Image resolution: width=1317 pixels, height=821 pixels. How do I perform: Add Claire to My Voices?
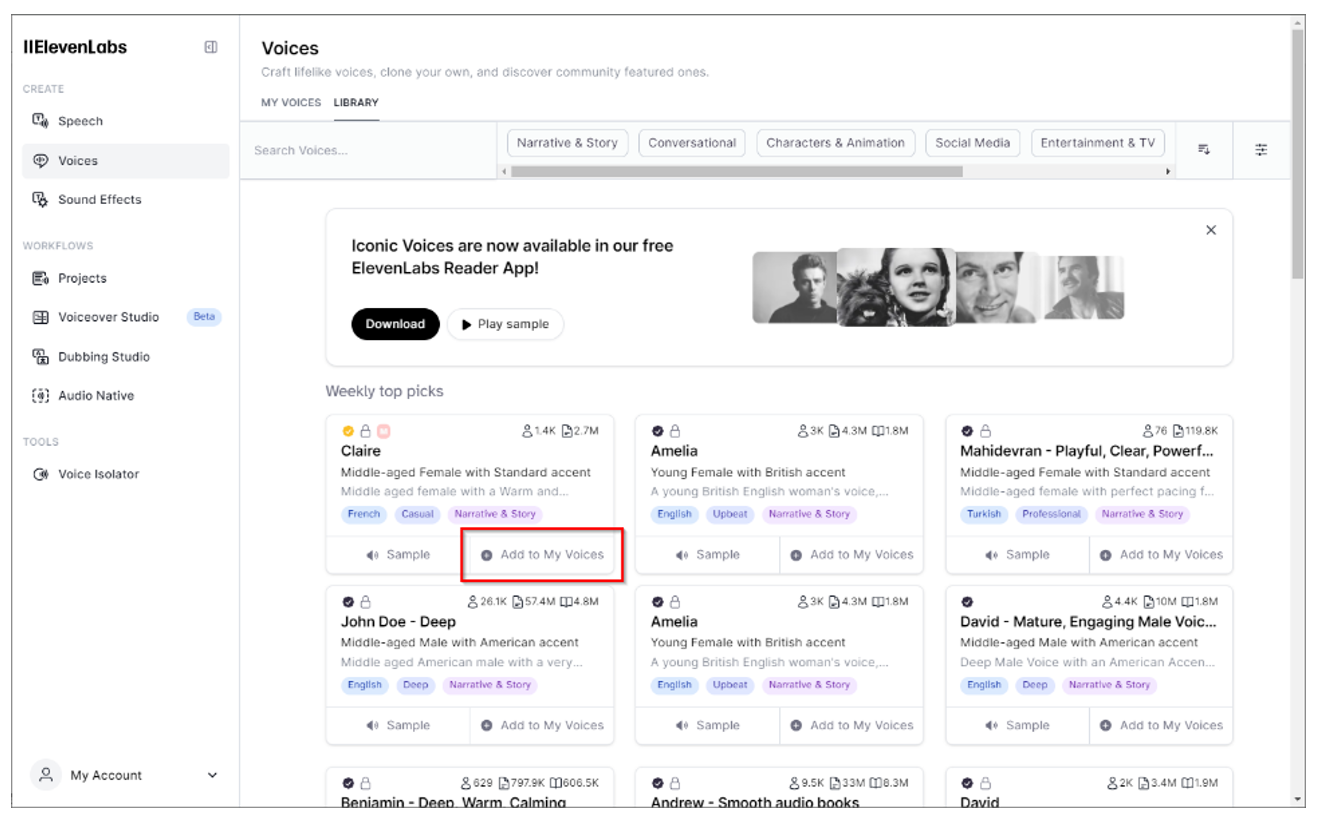(542, 555)
